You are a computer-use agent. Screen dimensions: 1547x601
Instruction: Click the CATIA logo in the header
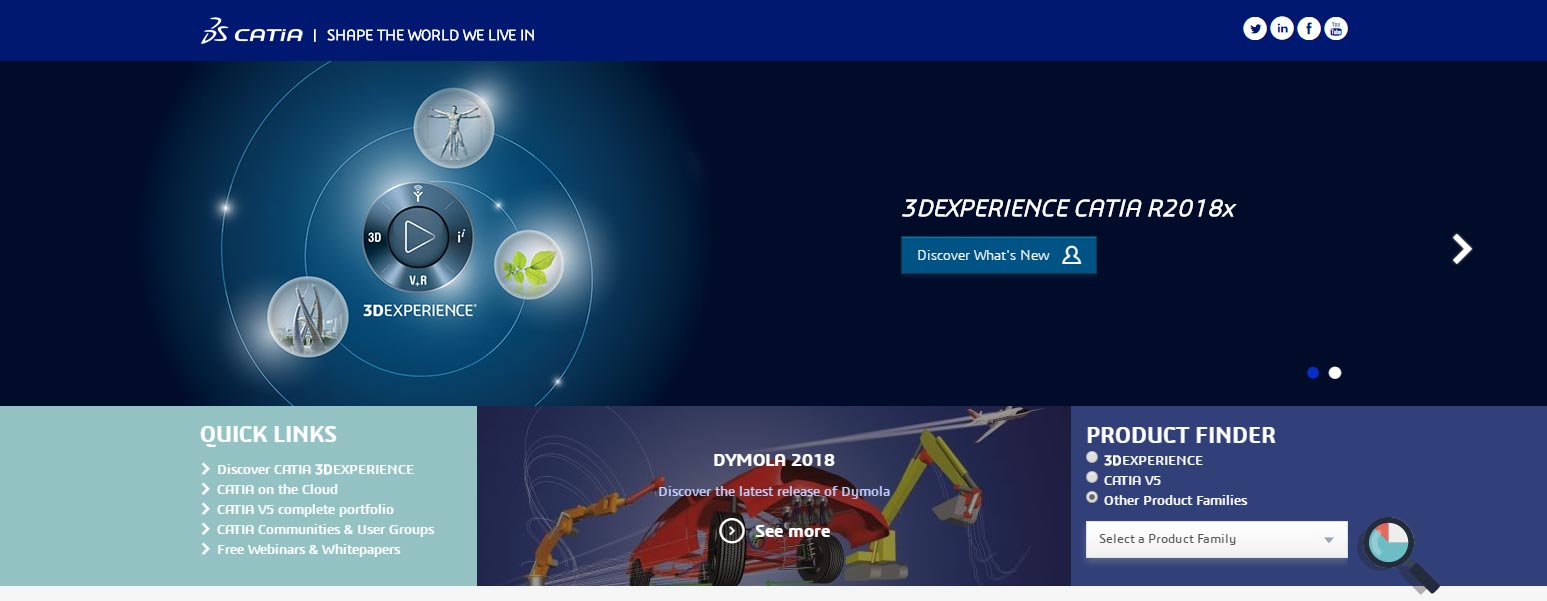pyautogui.click(x=251, y=32)
